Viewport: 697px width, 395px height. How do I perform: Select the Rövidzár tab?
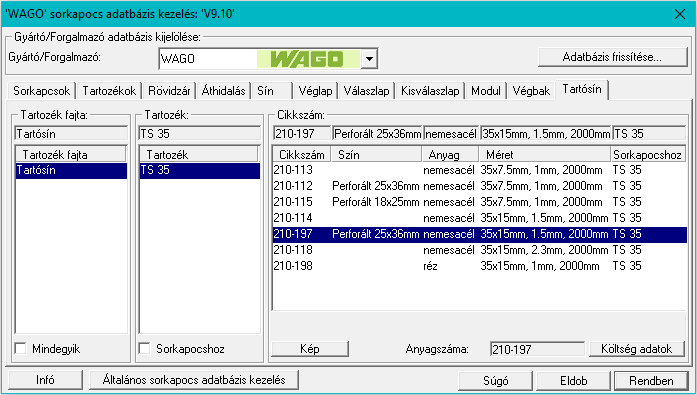point(169,91)
